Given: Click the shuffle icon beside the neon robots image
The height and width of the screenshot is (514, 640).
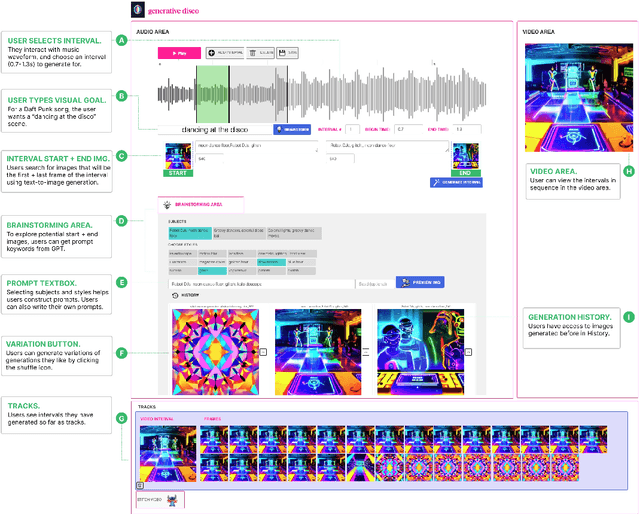Looking at the screenshot, I should coord(469,352).
